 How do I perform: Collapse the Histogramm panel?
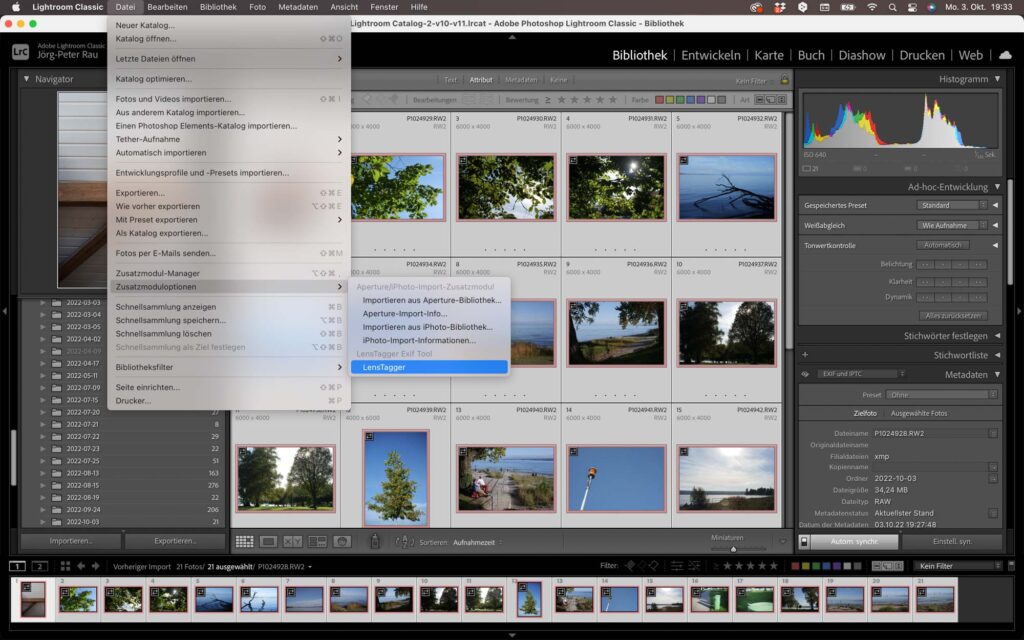(x=997, y=79)
